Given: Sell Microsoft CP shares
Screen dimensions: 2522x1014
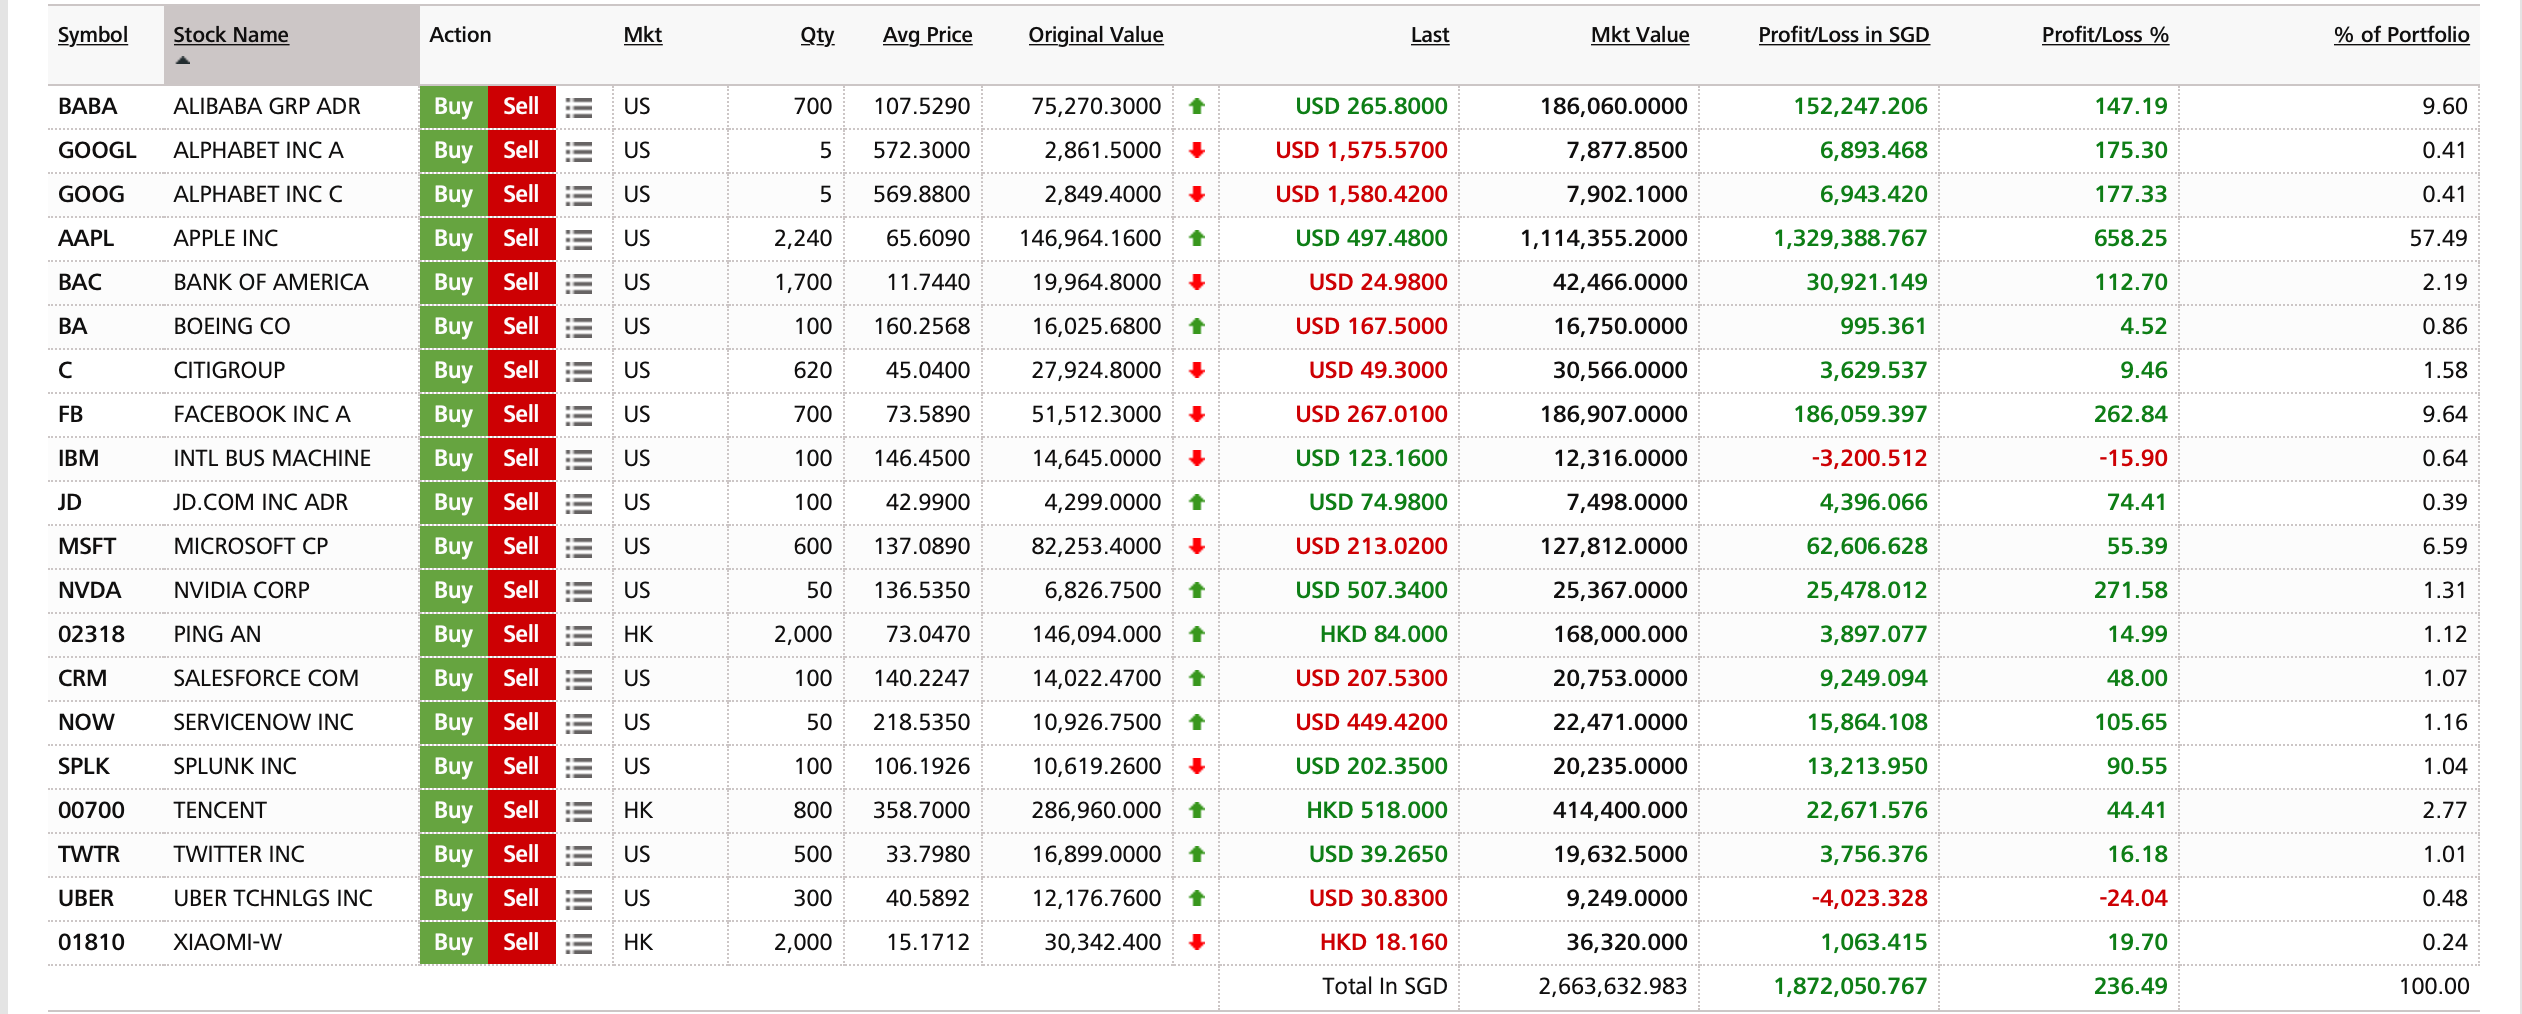Looking at the screenshot, I should pyautogui.click(x=521, y=547).
